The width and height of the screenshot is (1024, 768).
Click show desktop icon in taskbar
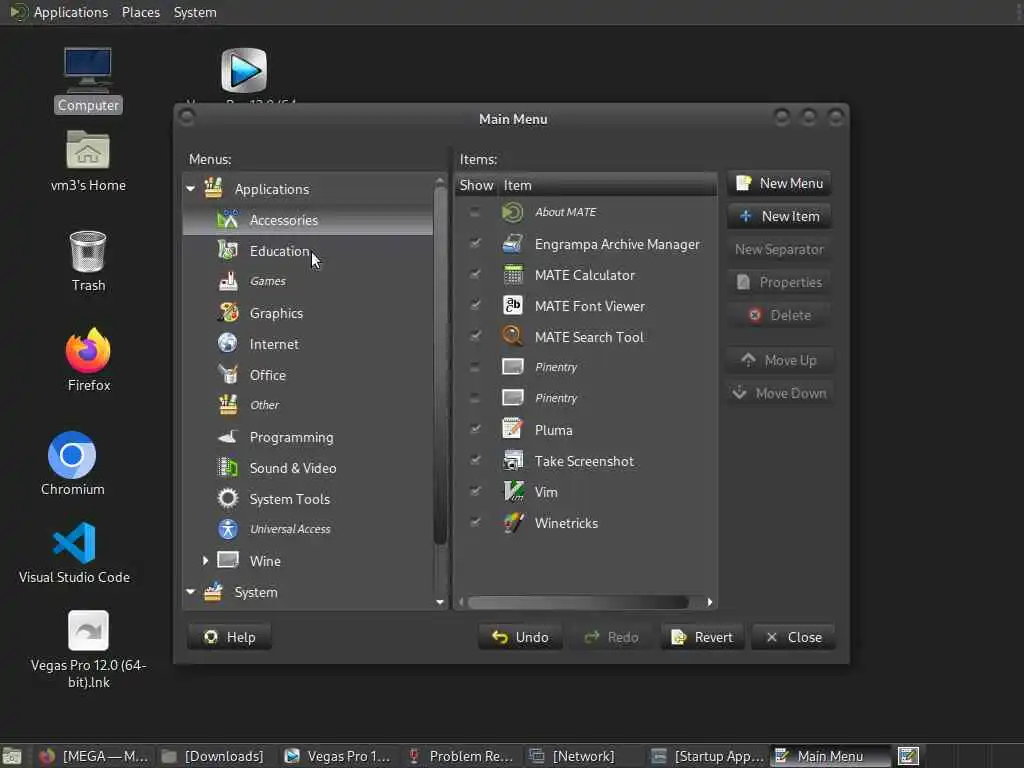click(12, 756)
